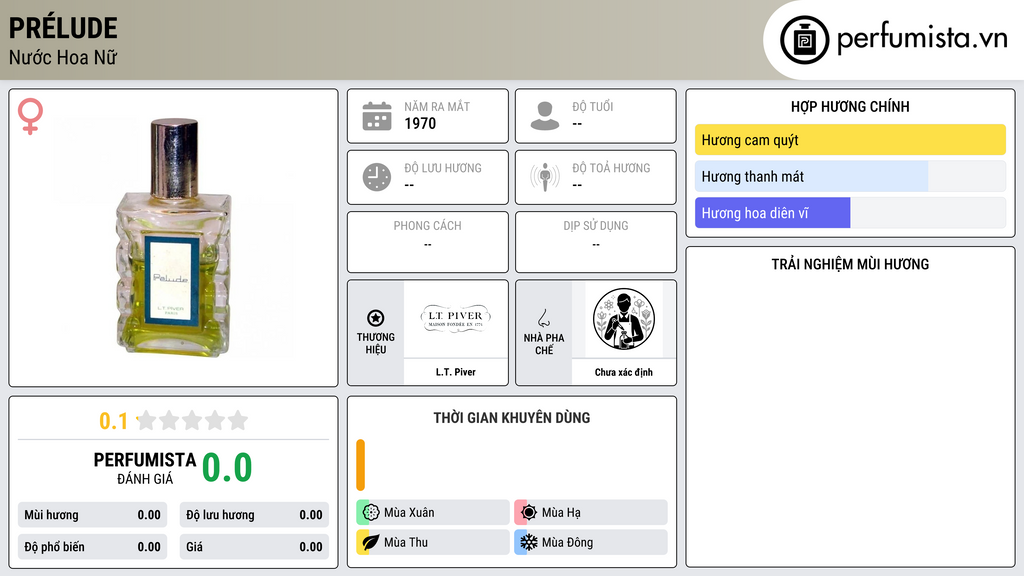Click the star badge icon above Thương hiệu

pyautogui.click(x=376, y=318)
